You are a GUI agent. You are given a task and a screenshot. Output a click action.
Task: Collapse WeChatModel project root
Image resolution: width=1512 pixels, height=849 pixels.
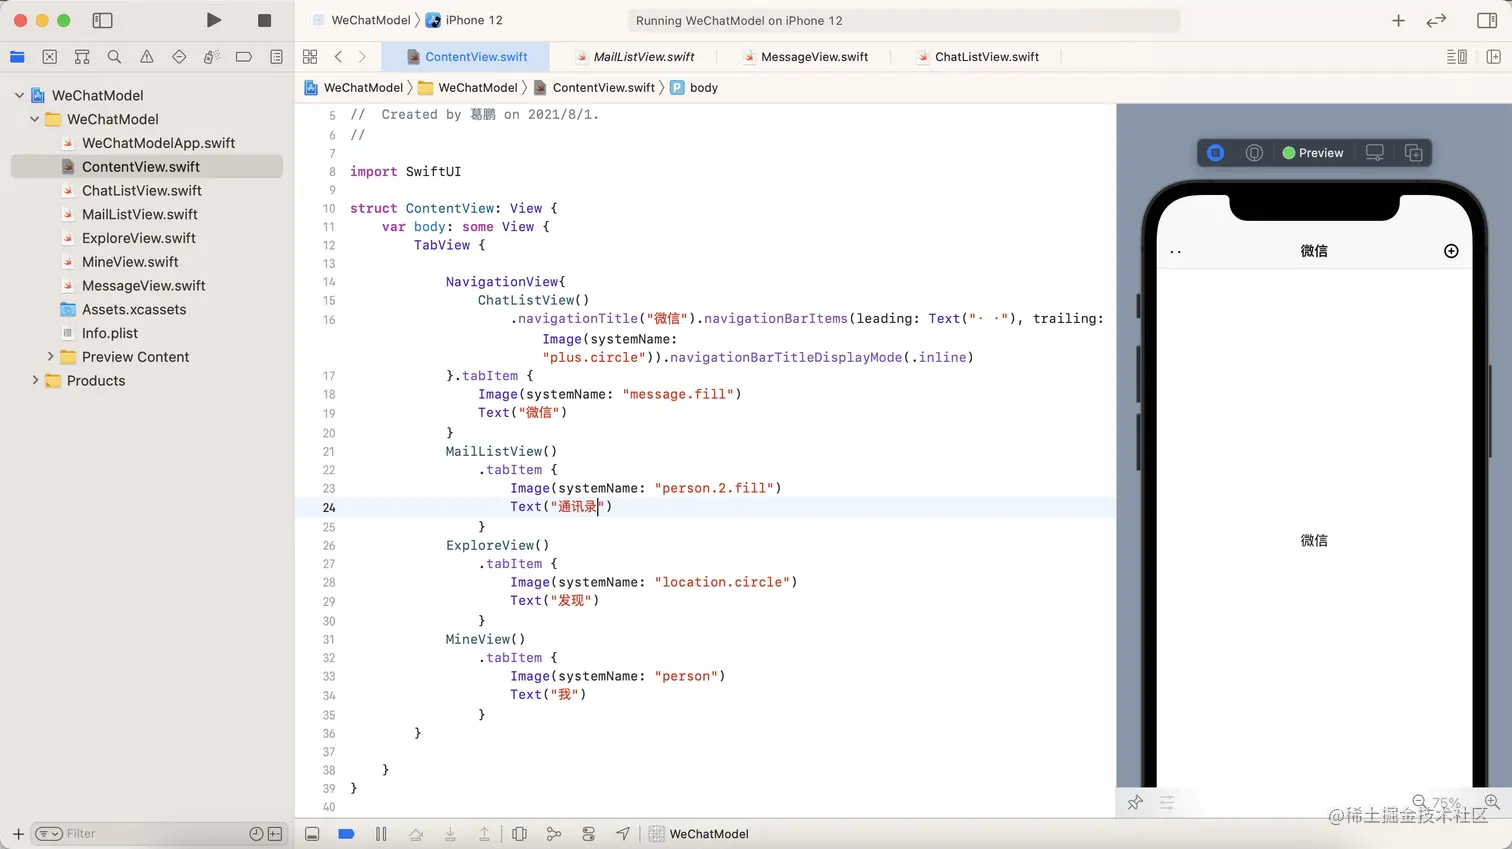(x=19, y=95)
